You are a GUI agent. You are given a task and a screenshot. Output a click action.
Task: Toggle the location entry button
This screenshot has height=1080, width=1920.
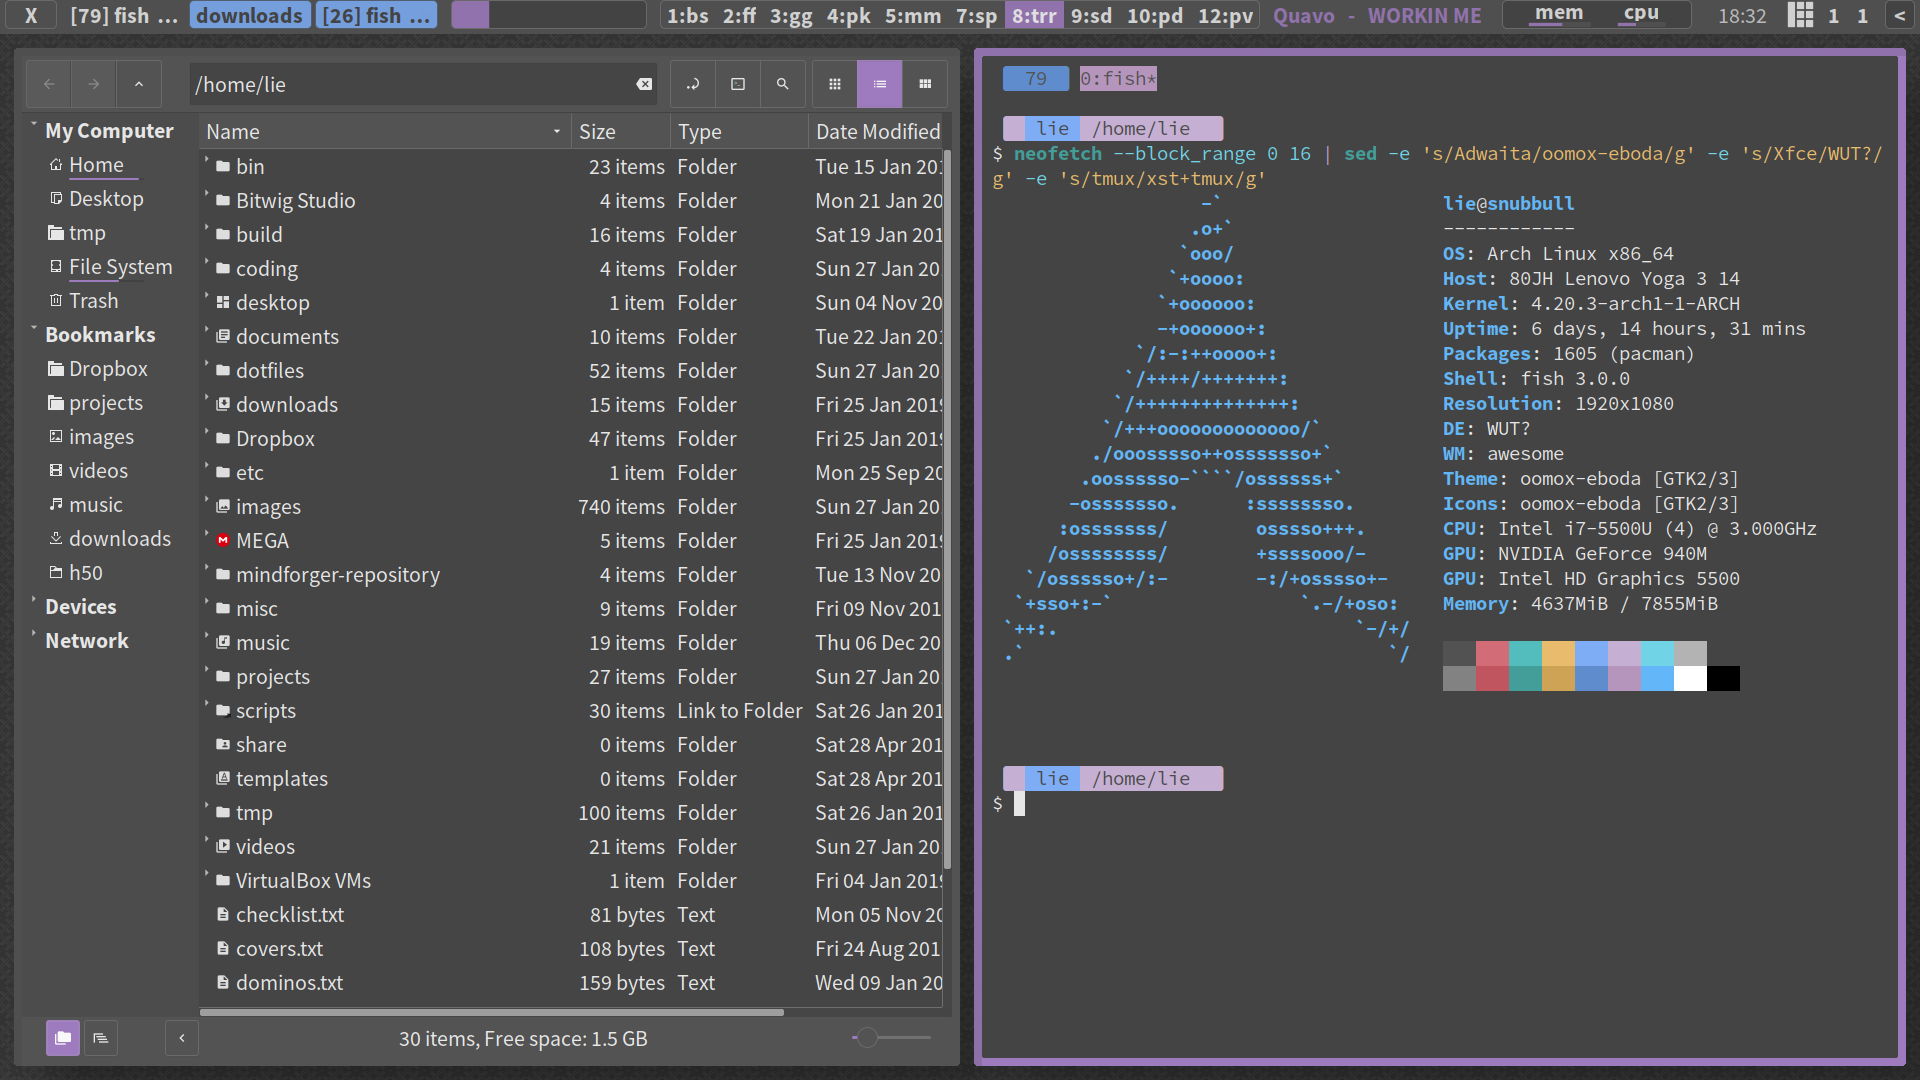pos(693,84)
